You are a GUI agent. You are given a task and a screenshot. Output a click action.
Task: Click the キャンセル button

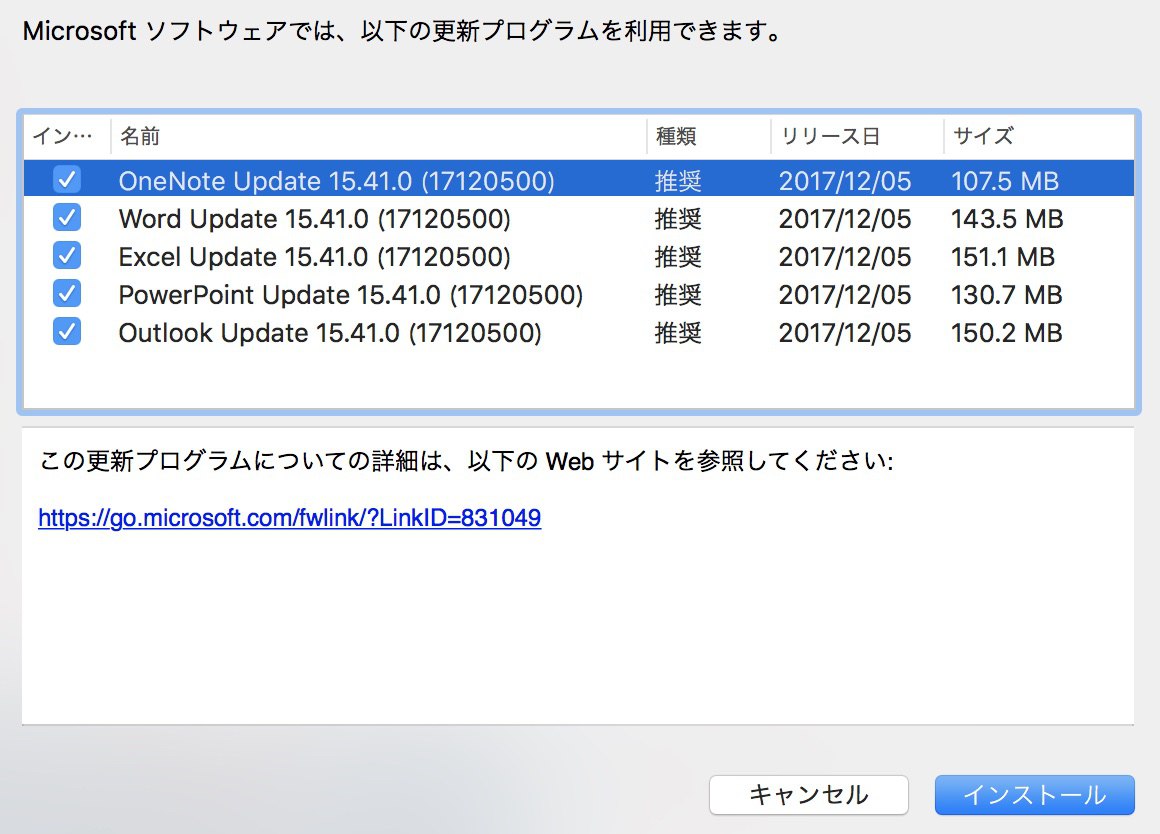pyautogui.click(x=809, y=795)
